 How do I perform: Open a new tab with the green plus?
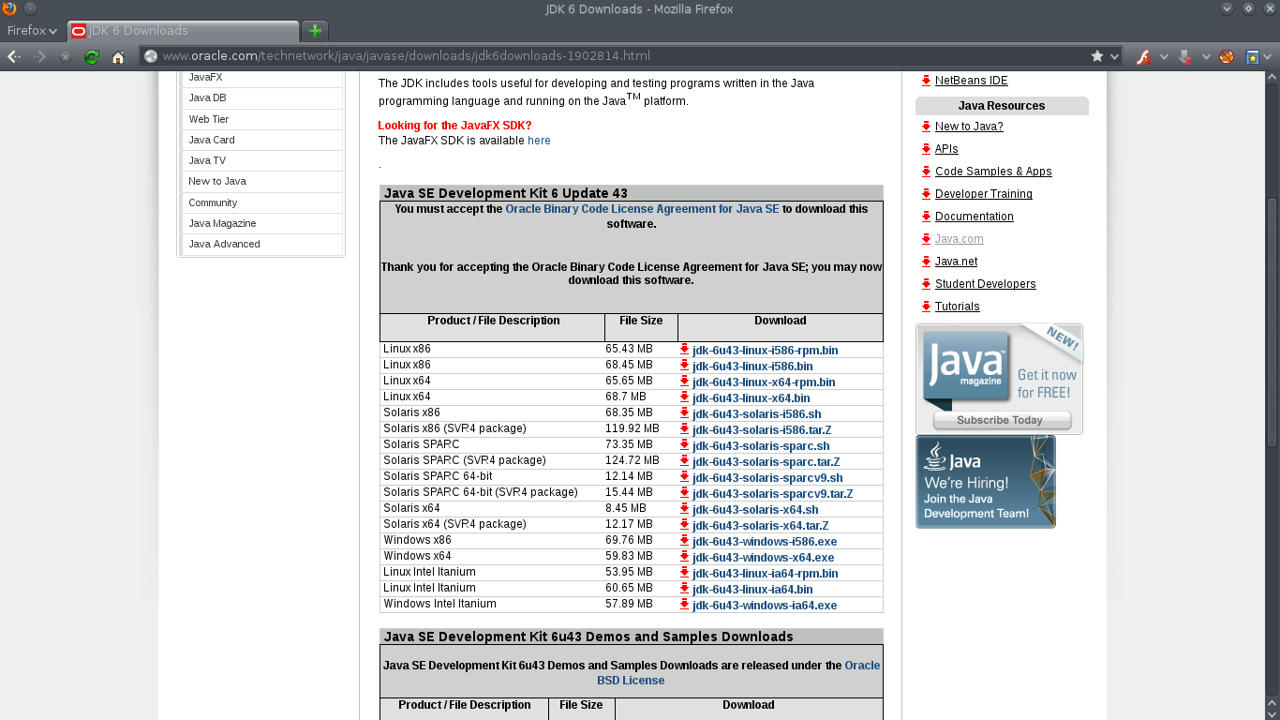point(315,31)
